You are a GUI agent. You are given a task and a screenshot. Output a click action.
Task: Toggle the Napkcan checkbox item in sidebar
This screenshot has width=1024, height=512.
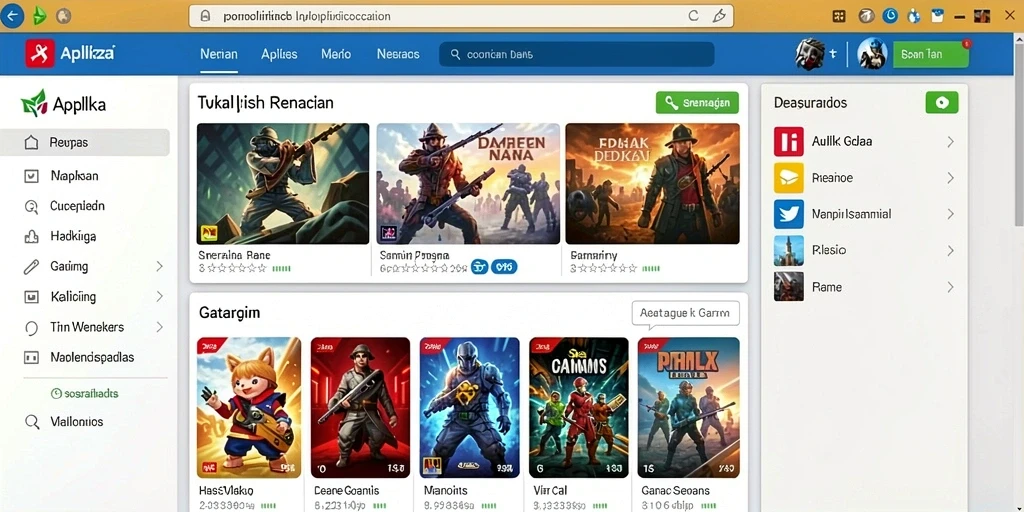tap(31, 176)
